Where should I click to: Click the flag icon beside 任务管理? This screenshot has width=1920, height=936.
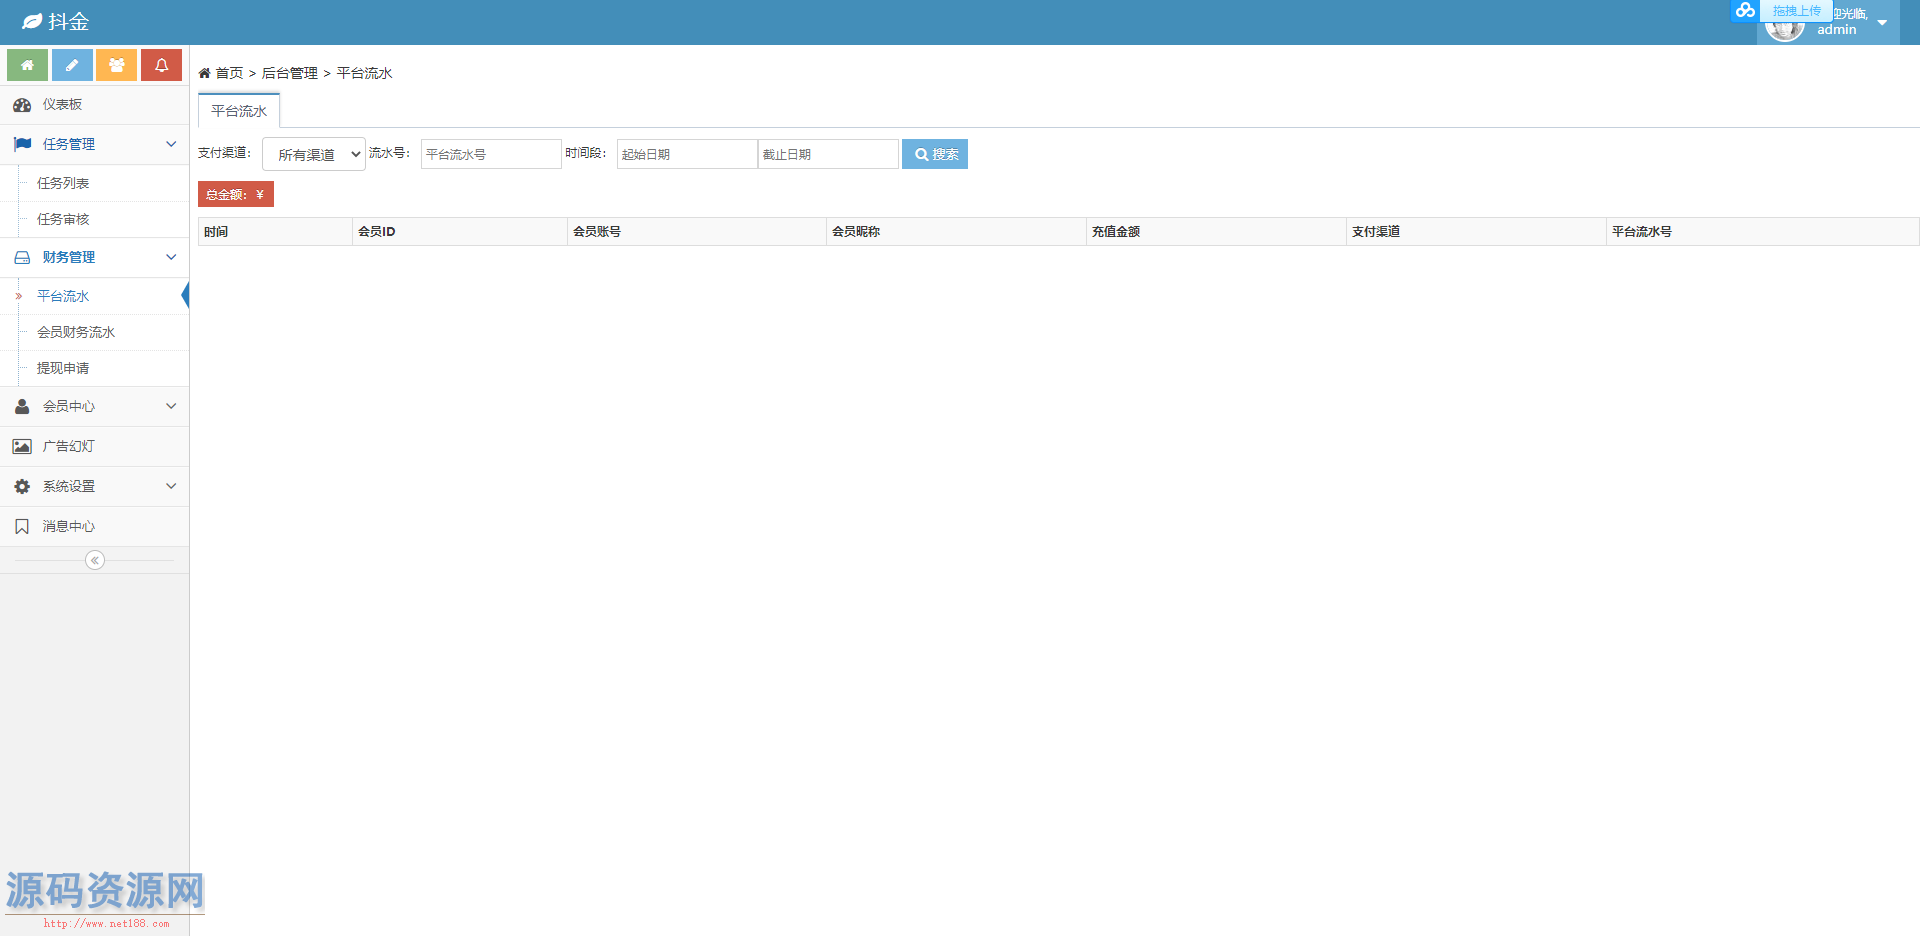[22, 144]
